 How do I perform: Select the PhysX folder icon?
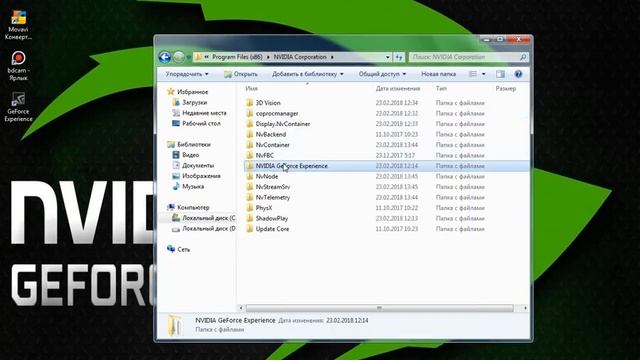point(249,208)
